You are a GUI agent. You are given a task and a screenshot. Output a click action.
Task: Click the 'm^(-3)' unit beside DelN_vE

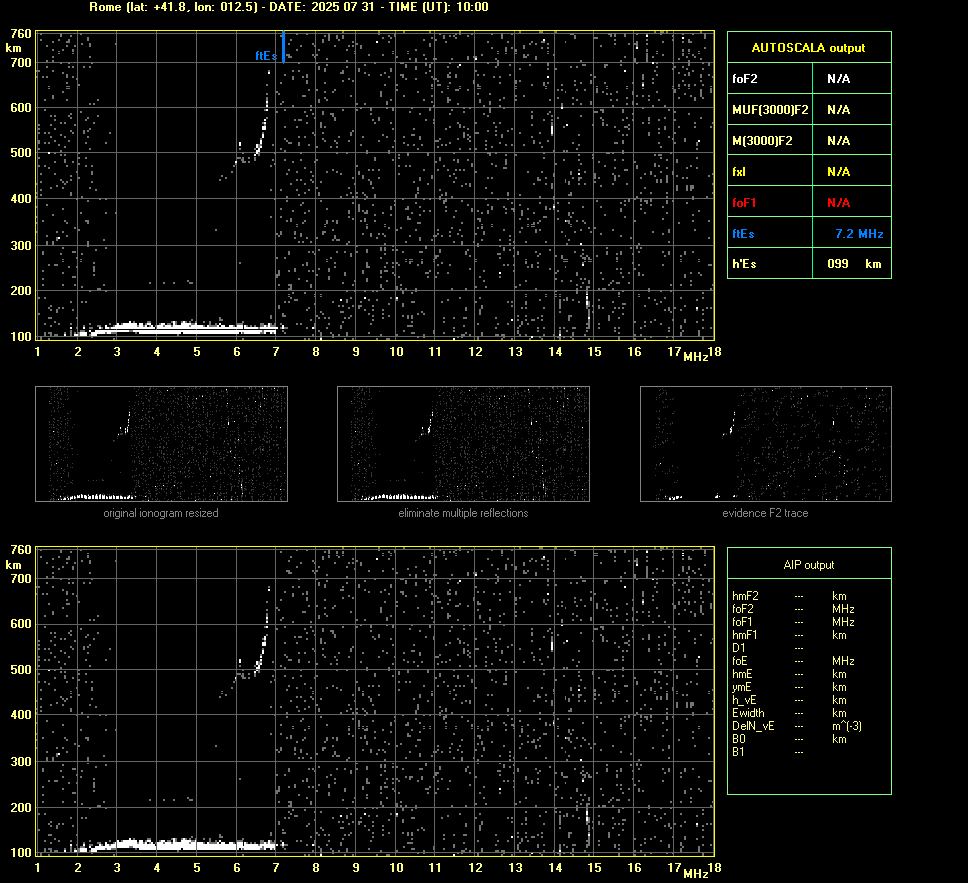click(847, 726)
